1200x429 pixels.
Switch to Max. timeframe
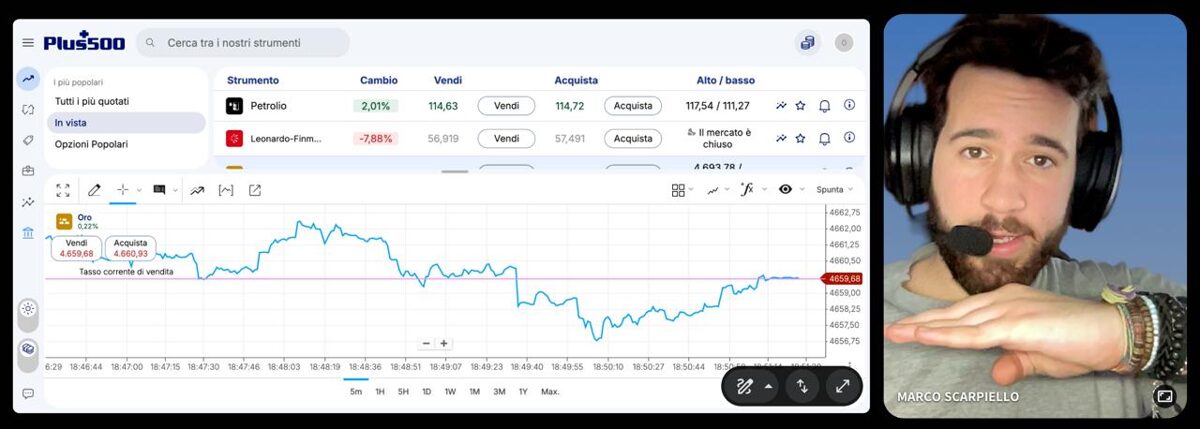click(x=550, y=391)
